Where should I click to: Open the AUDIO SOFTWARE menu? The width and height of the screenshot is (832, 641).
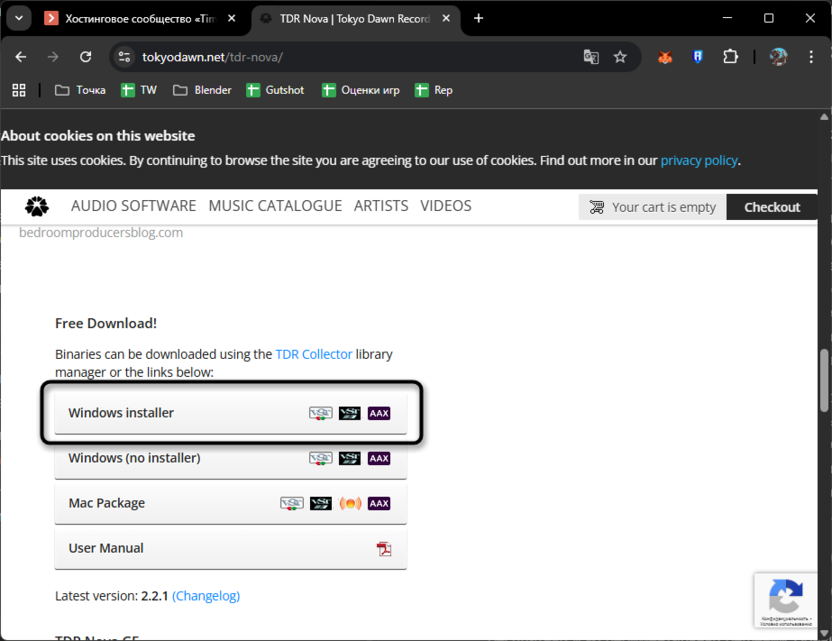pyautogui.click(x=134, y=206)
